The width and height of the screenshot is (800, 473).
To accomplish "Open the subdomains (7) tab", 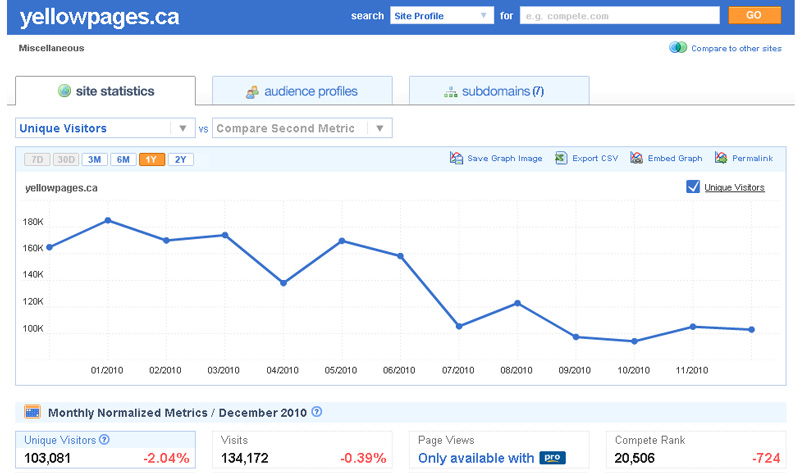I will pyautogui.click(x=499, y=91).
